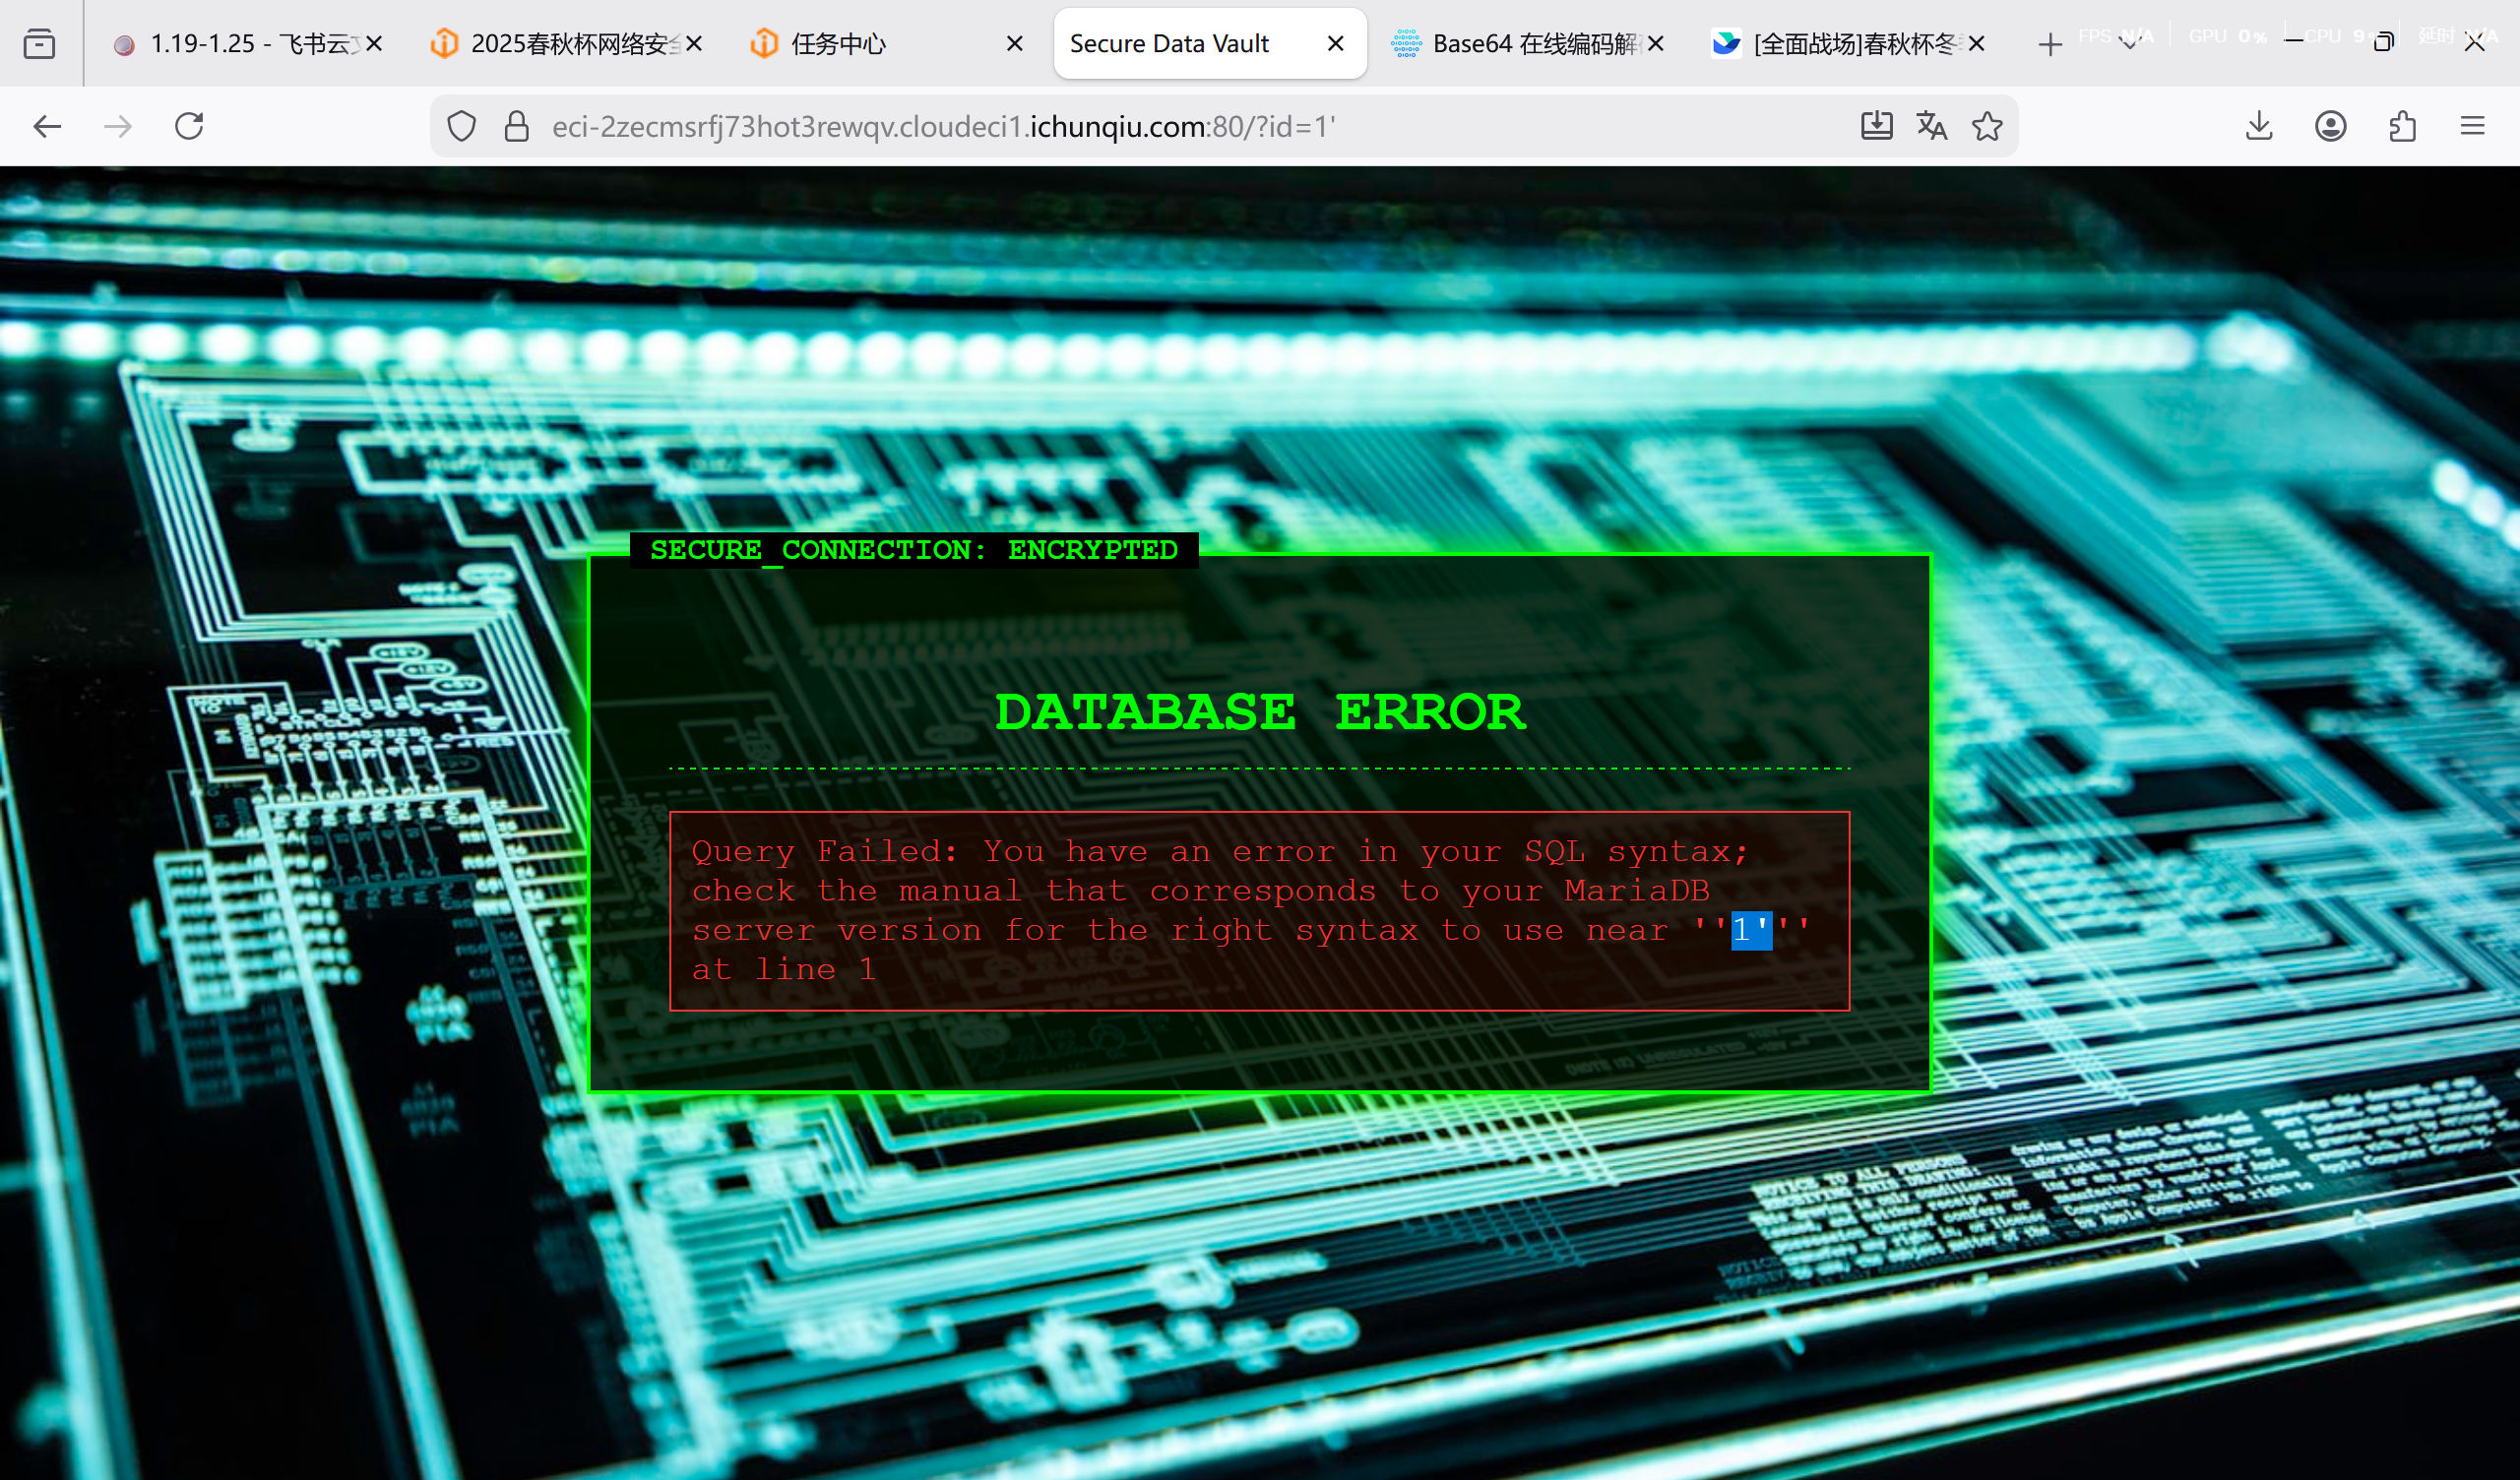Screen dimensions: 2520x1480
Task: Click the browser back arrow
Action: point(47,126)
